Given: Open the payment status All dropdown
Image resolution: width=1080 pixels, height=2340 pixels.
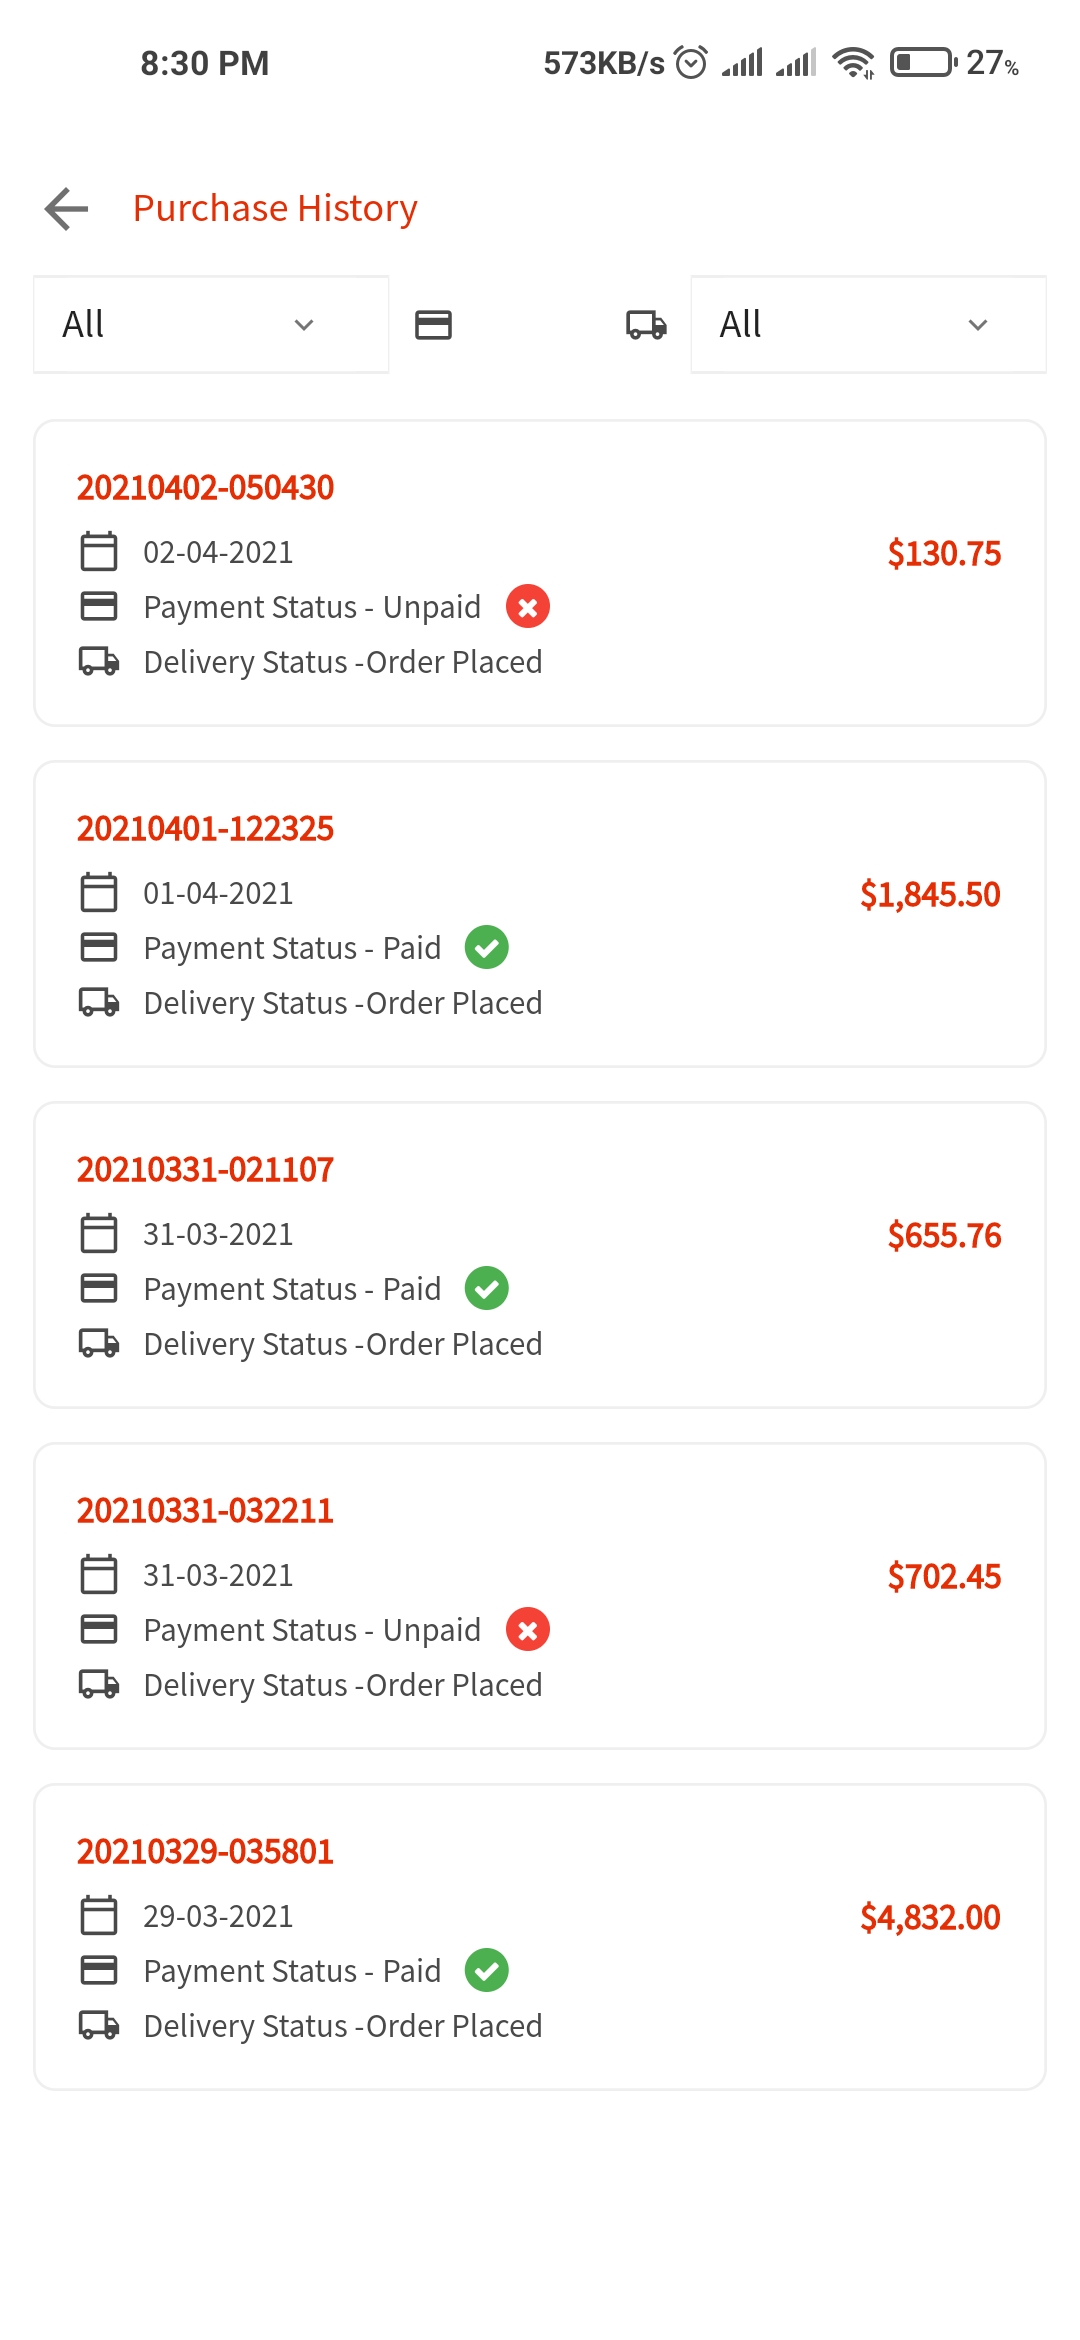Looking at the screenshot, I should pyautogui.click(x=211, y=325).
